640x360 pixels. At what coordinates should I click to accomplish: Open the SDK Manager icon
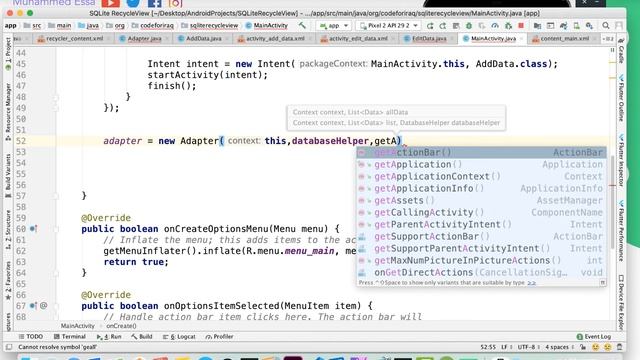pyautogui.click(x=590, y=26)
